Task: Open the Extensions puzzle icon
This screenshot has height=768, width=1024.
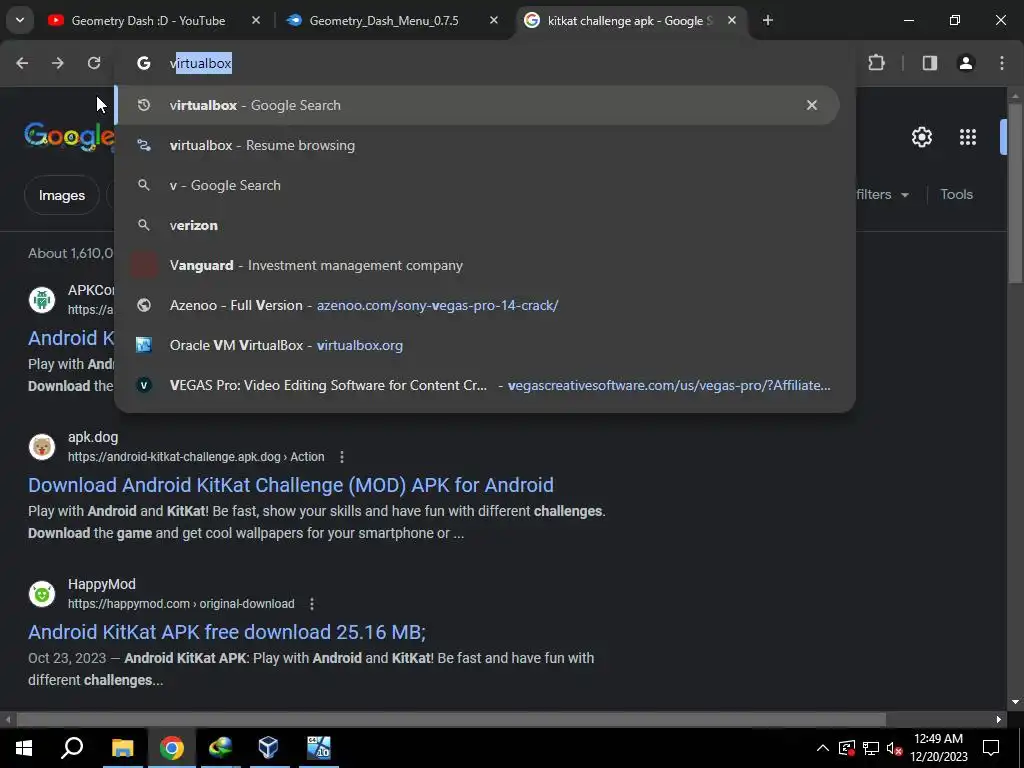Action: coord(876,63)
